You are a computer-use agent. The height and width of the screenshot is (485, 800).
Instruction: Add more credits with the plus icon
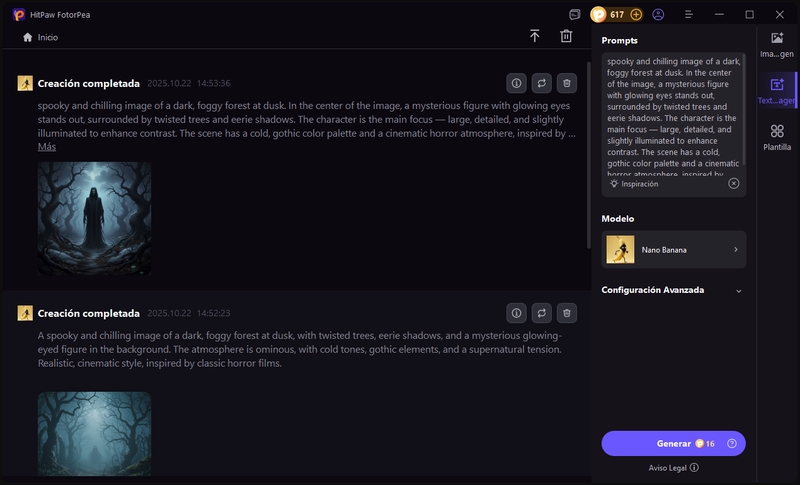[x=636, y=15]
